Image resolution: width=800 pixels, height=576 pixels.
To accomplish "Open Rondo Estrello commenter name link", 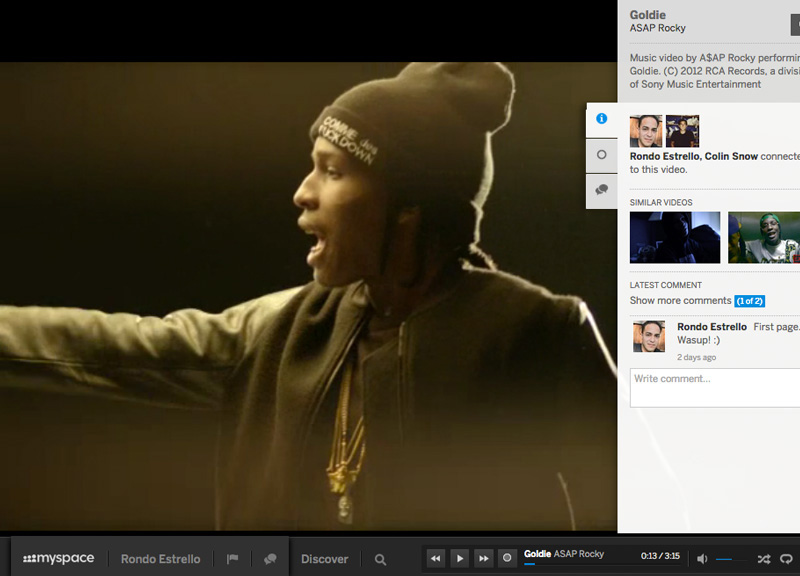I will coord(712,327).
